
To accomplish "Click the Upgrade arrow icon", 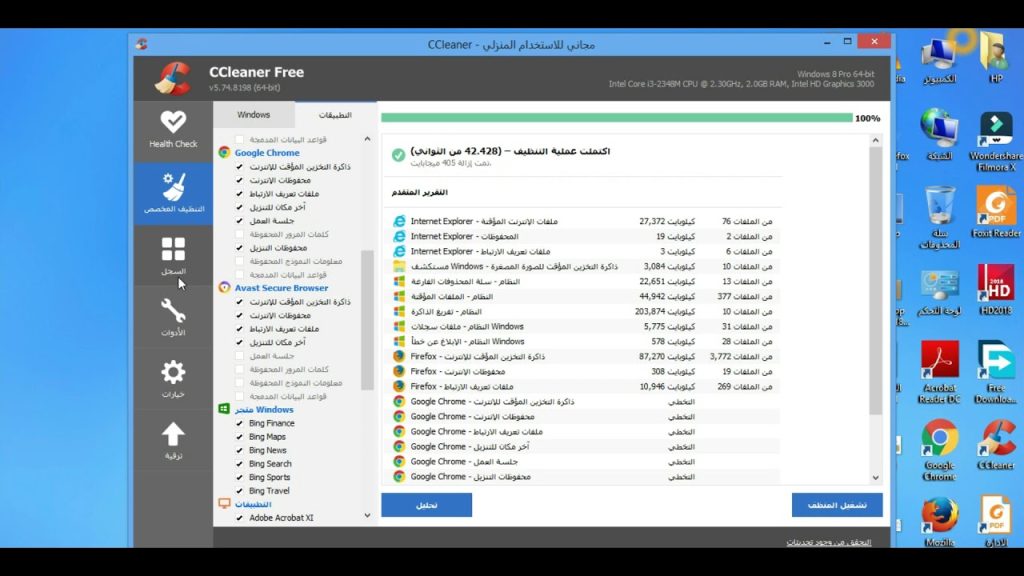I will [173, 434].
